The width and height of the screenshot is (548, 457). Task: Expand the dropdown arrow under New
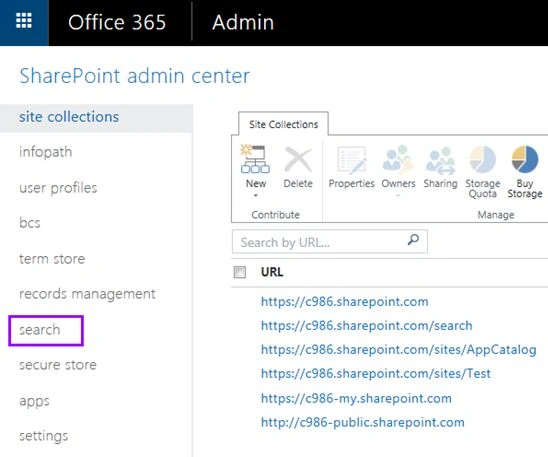[256, 196]
